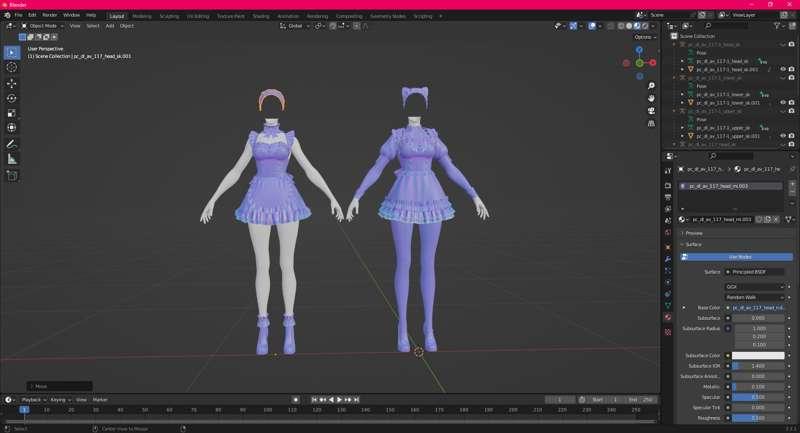Choose the Scale tool
The image size is (800, 433).
pos(12,113)
